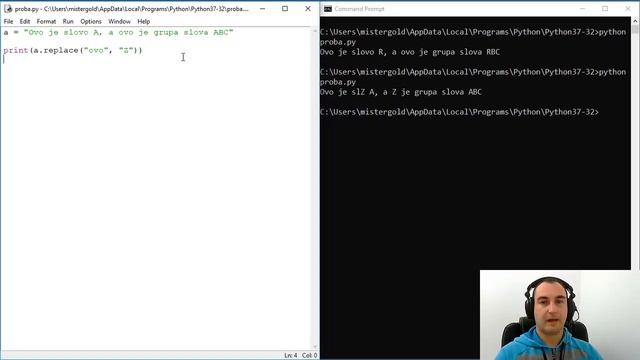This screenshot has height=360, width=640.
Task: Click the Command Prompt scrollbar up arrow
Action: click(635, 20)
